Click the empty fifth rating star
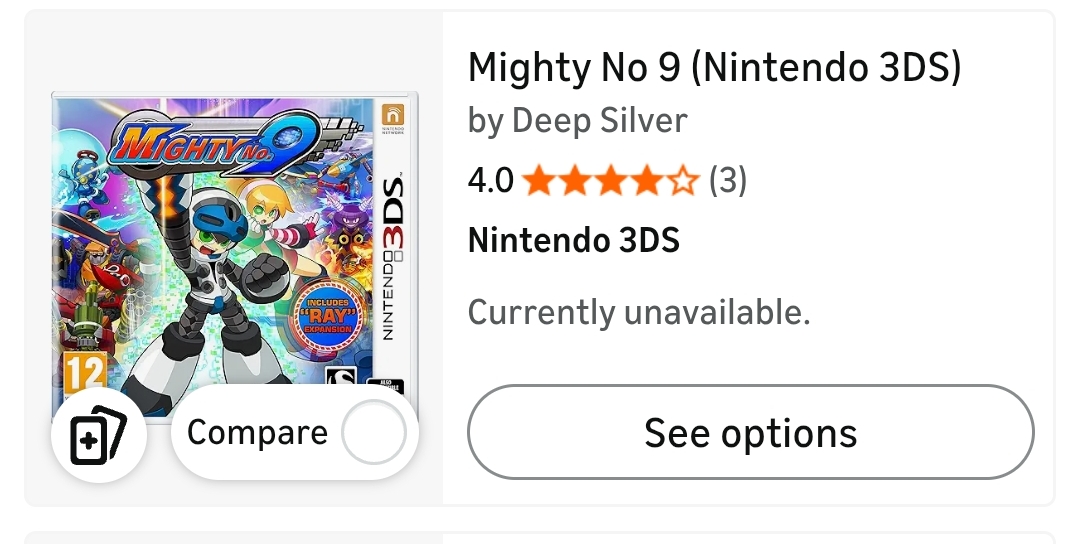 coord(682,181)
